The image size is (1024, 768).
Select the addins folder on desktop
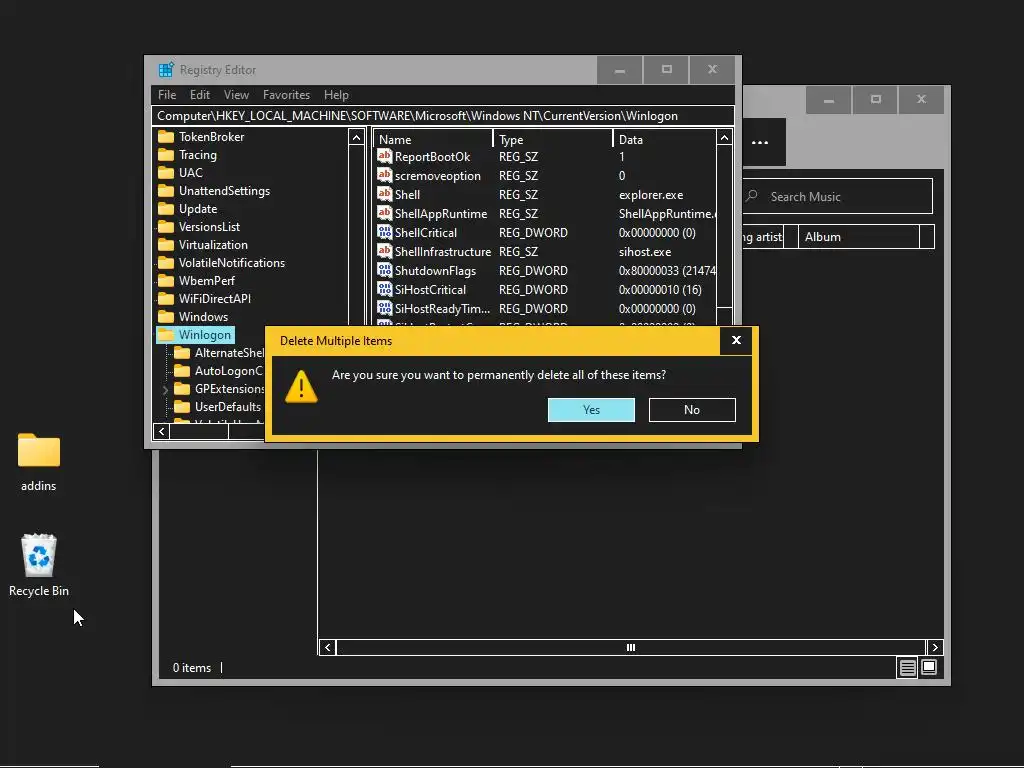click(39, 462)
